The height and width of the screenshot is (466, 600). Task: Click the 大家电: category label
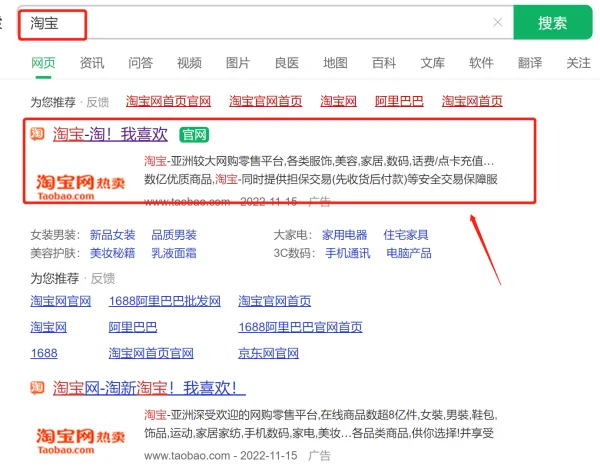click(x=293, y=235)
